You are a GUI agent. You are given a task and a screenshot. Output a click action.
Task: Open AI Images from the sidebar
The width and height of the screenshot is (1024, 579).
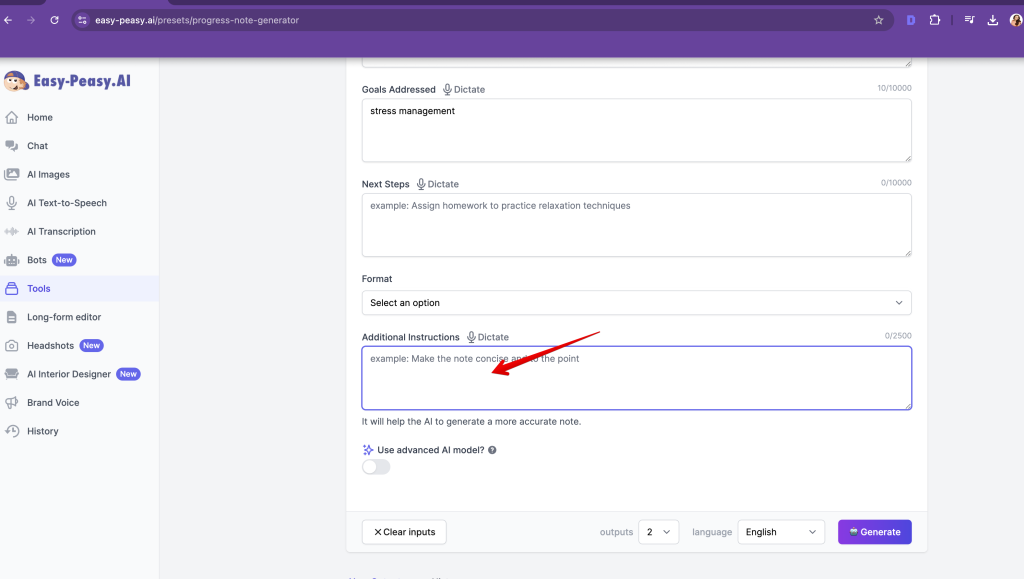click(48, 174)
